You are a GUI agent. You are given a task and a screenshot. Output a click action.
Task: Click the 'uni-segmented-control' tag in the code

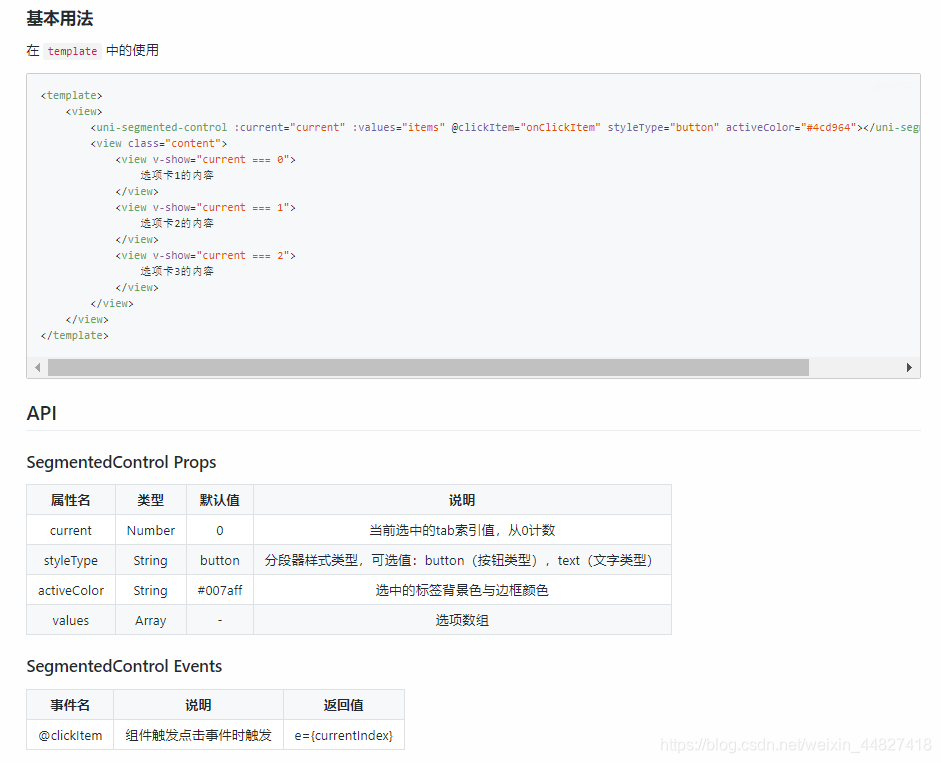pos(162,127)
